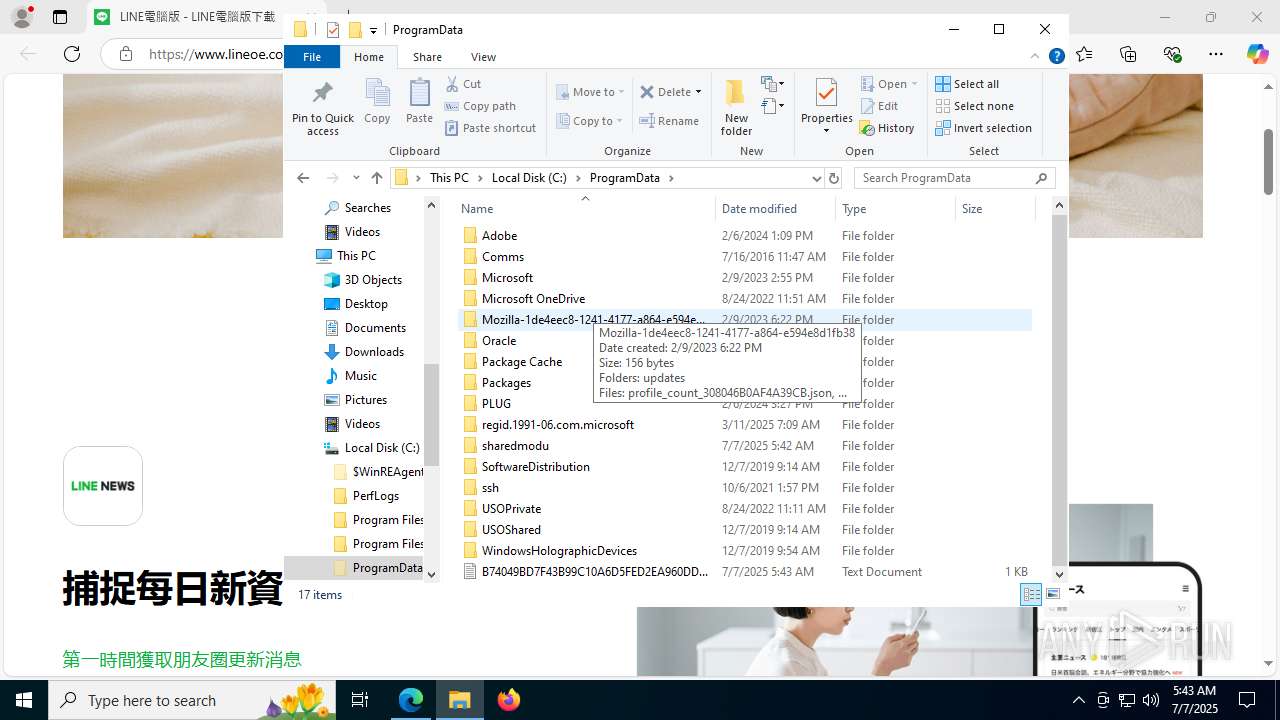Click Paste shortcut in ribbon
This screenshot has height=720, width=1280.
click(490, 128)
